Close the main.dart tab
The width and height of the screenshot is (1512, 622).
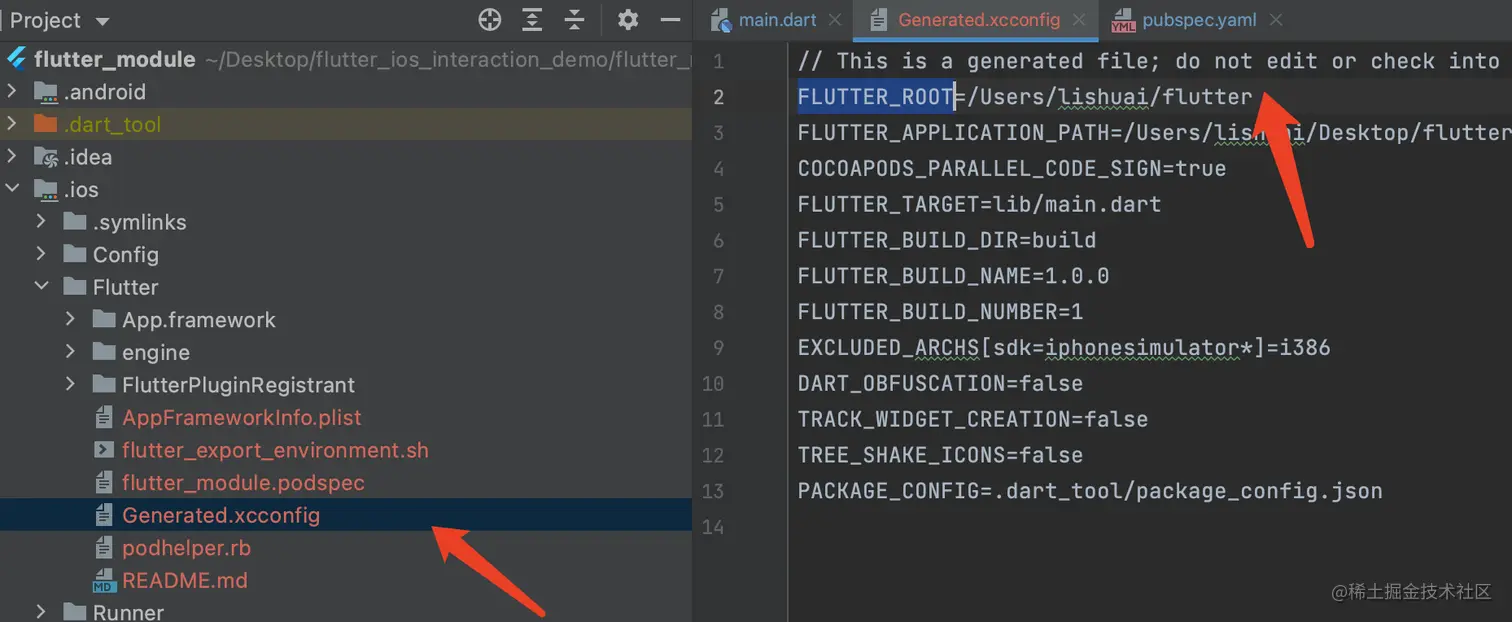[837, 20]
